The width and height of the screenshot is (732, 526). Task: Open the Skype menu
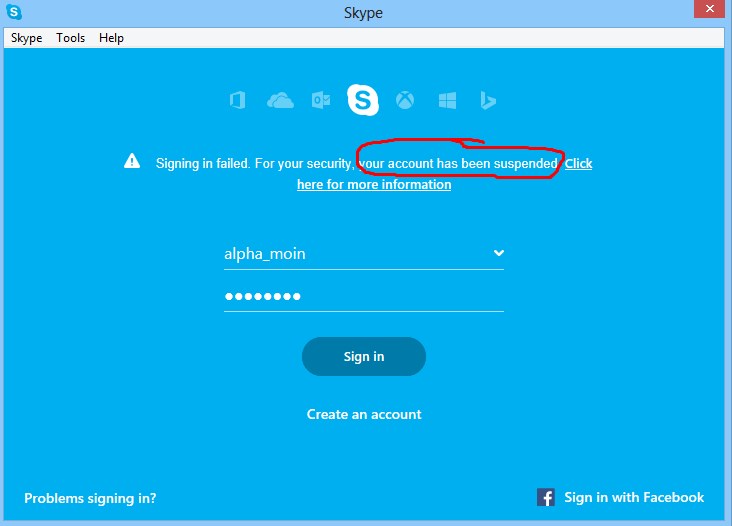(x=27, y=38)
